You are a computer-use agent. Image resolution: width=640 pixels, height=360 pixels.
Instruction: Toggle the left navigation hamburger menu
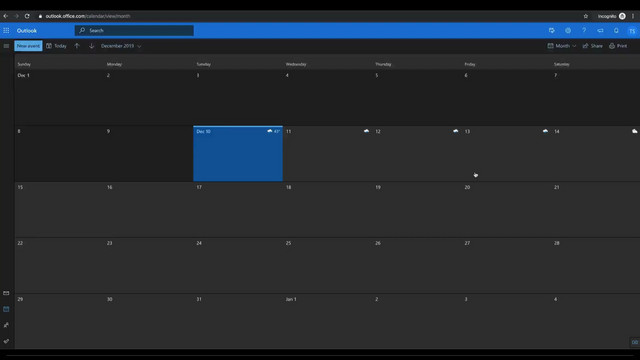click(6, 46)
